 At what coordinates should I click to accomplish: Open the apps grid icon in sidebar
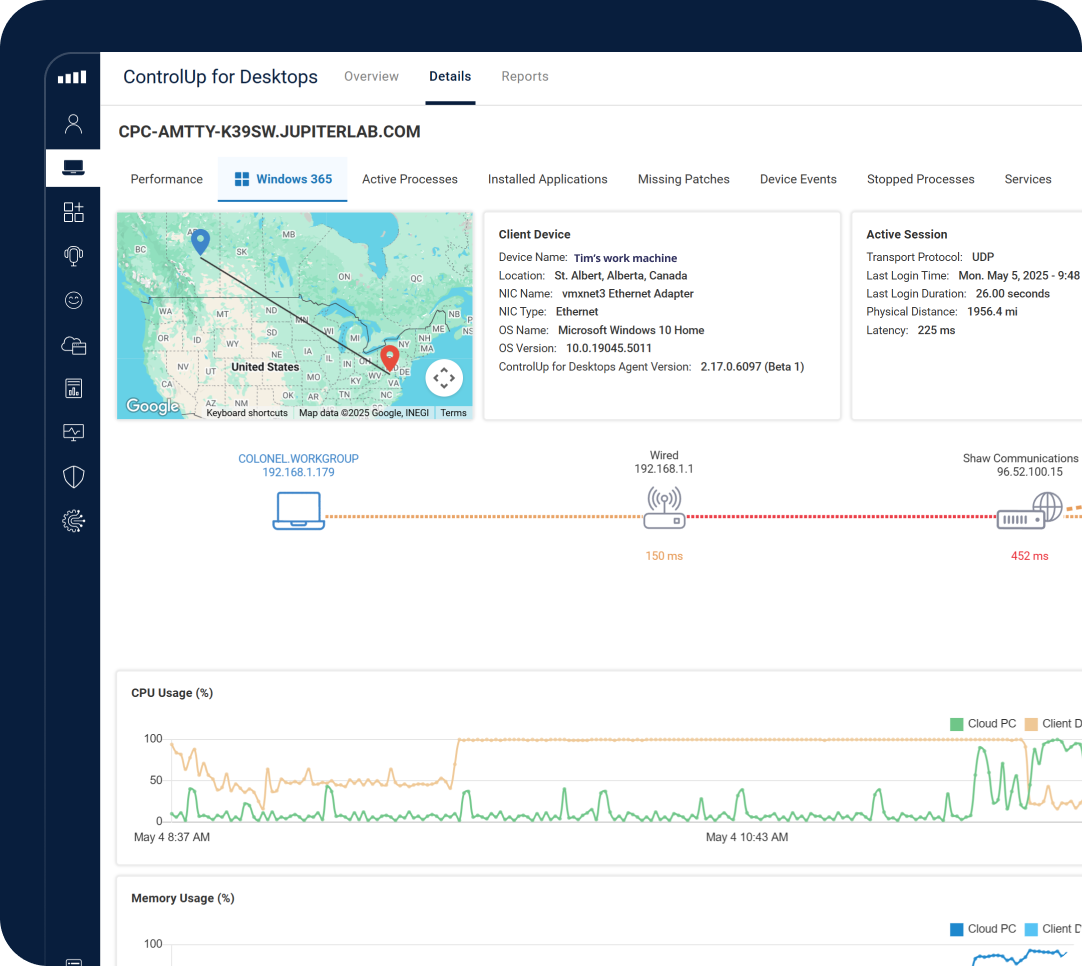[x=73, y=212]
